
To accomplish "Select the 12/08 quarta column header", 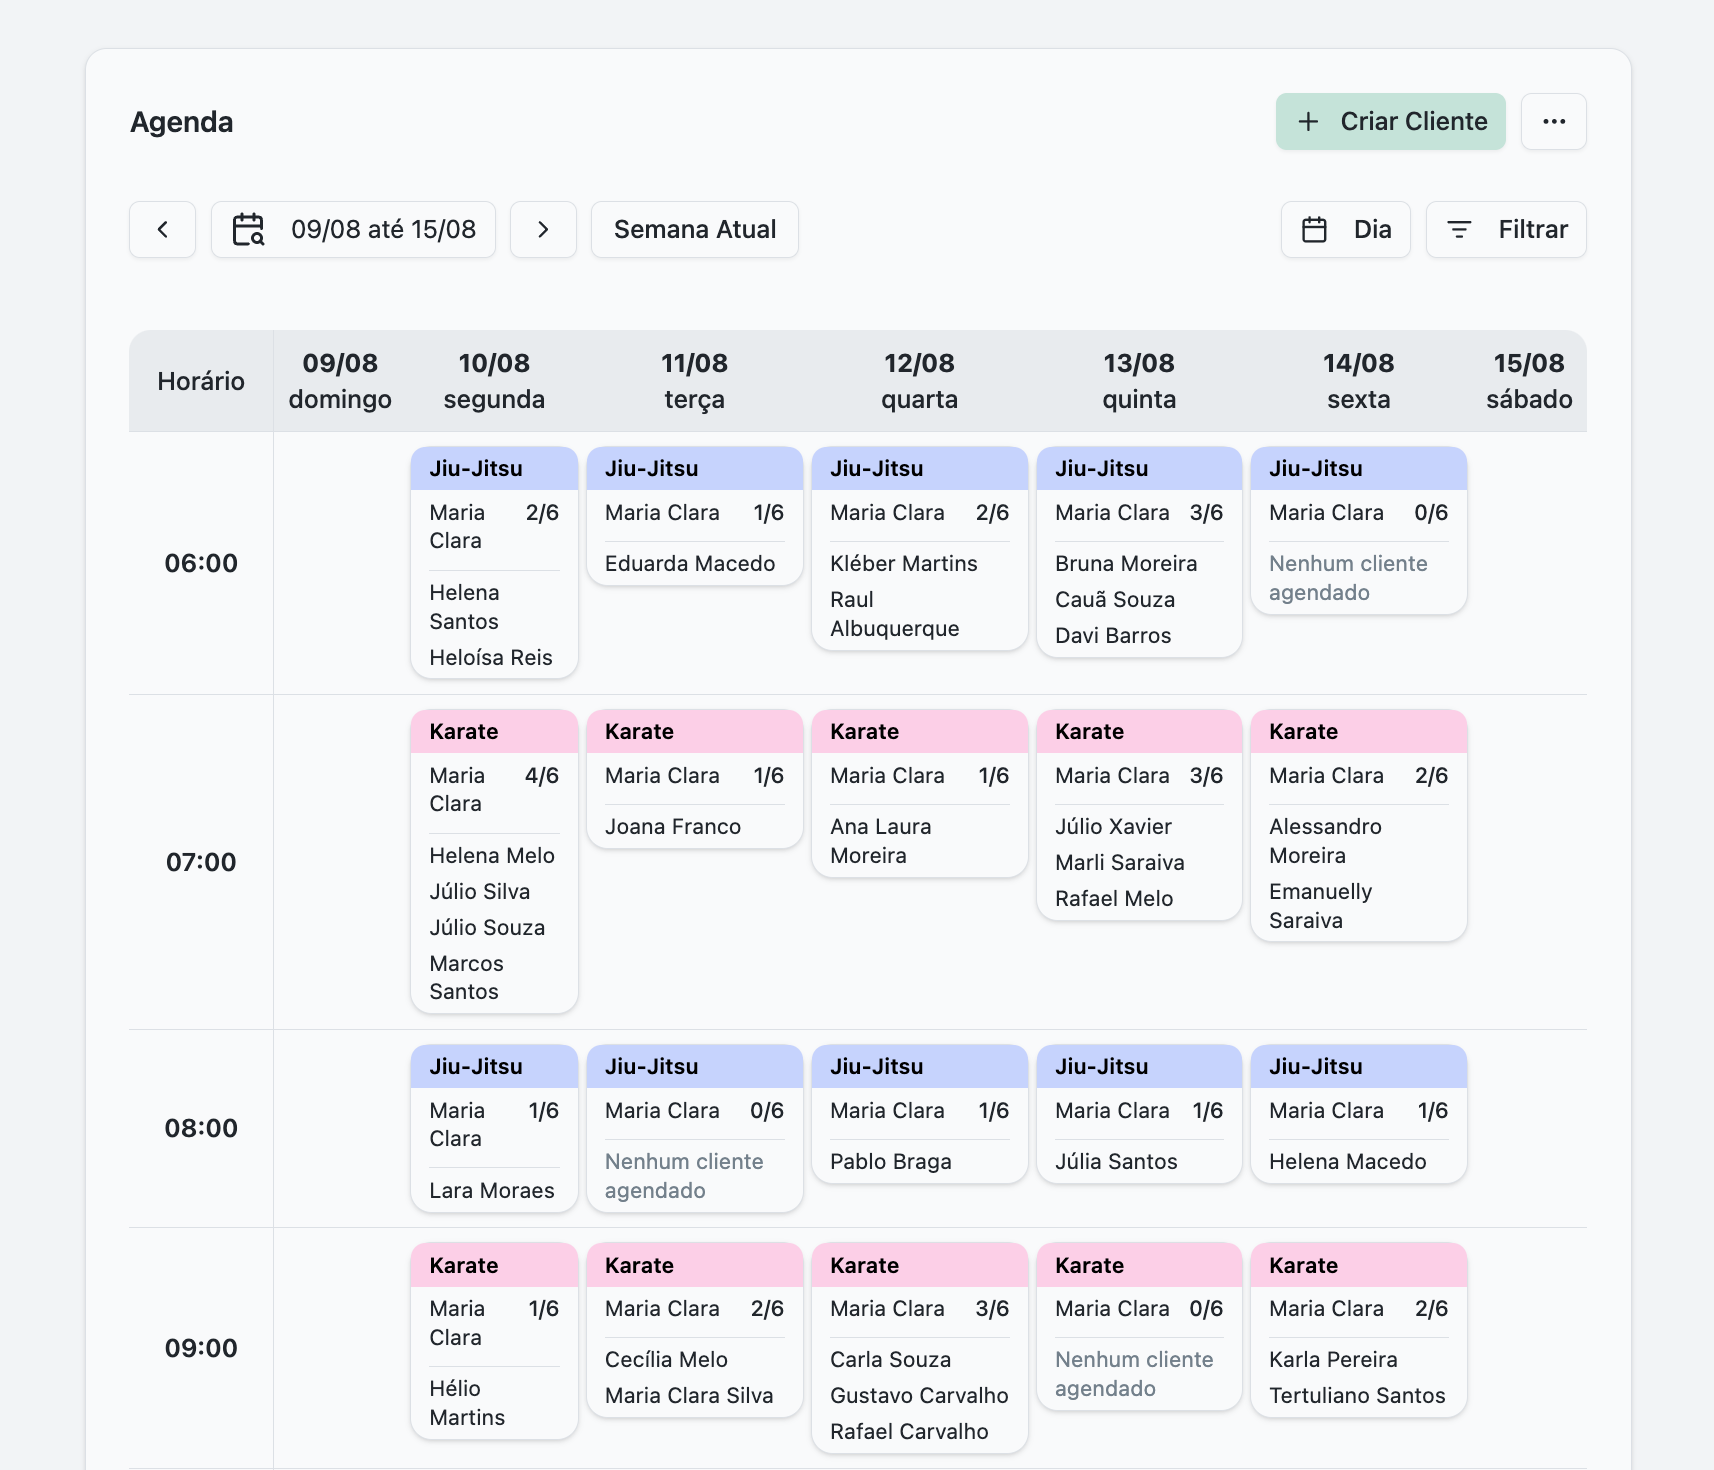I will (920, 381).
